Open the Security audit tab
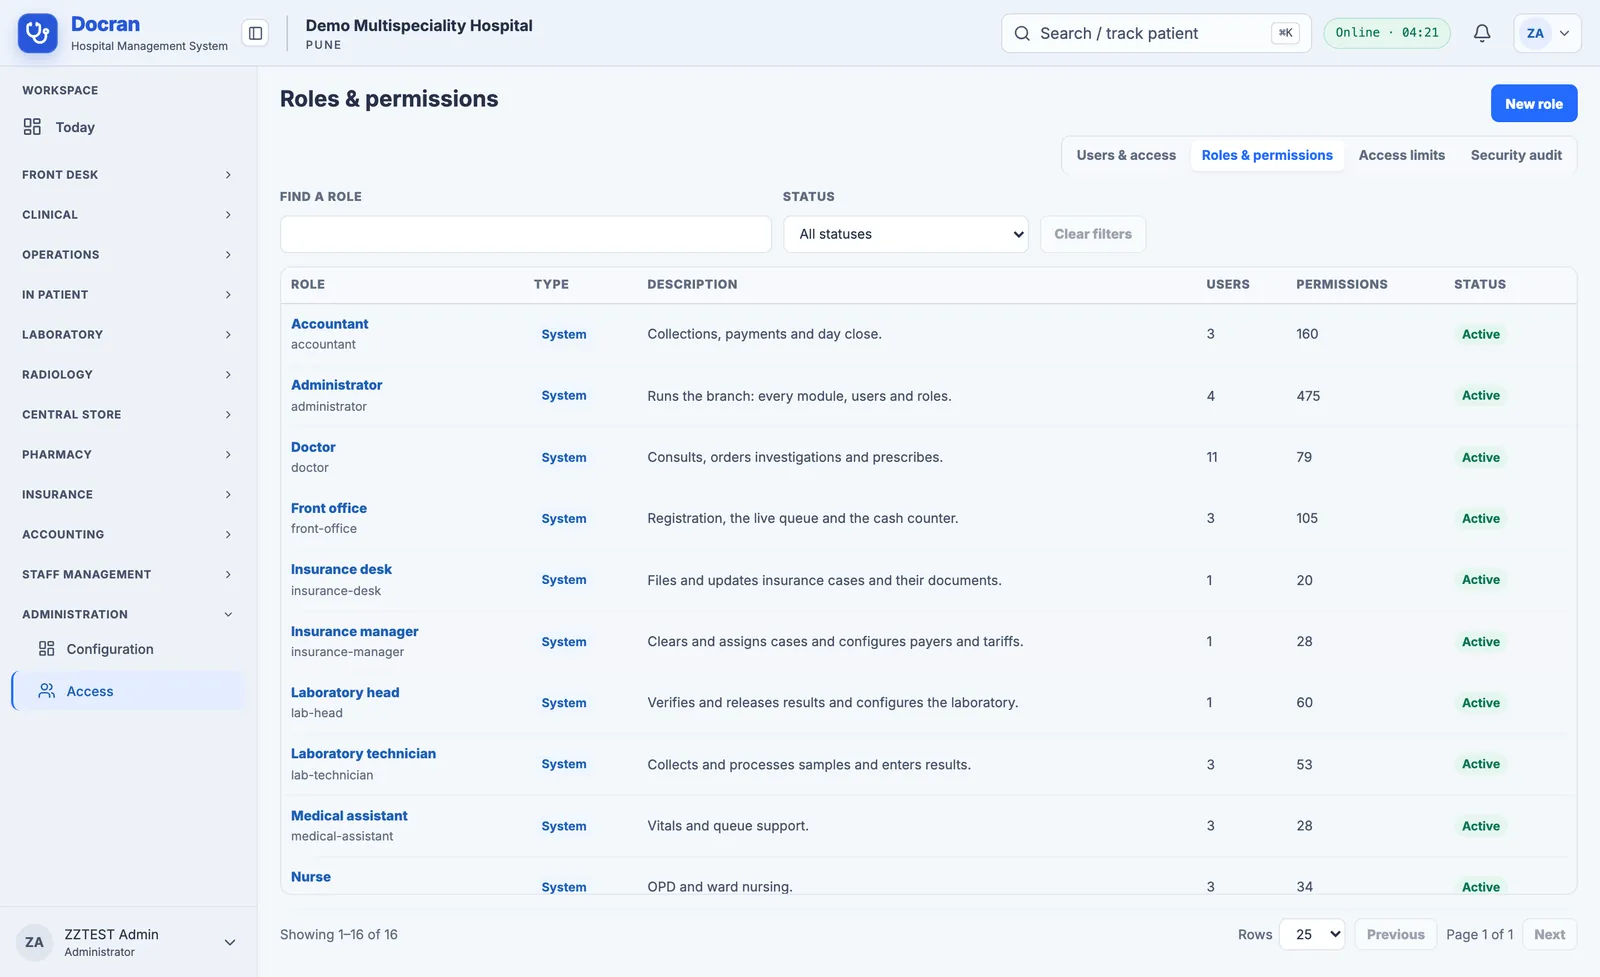Image resolution: width=1600 pixels, height=977 pixels. 1516,155
